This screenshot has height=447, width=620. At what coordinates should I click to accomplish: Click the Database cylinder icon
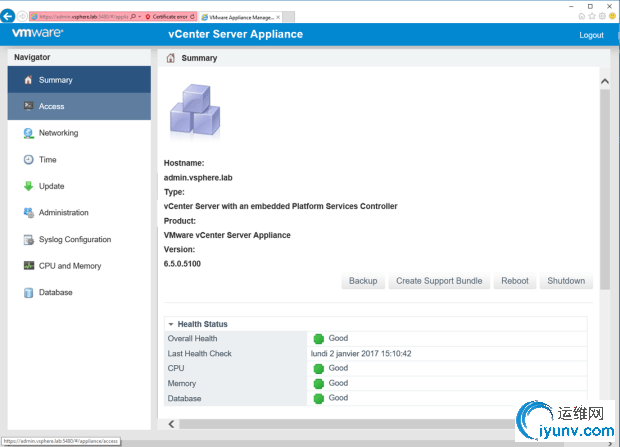28,293
